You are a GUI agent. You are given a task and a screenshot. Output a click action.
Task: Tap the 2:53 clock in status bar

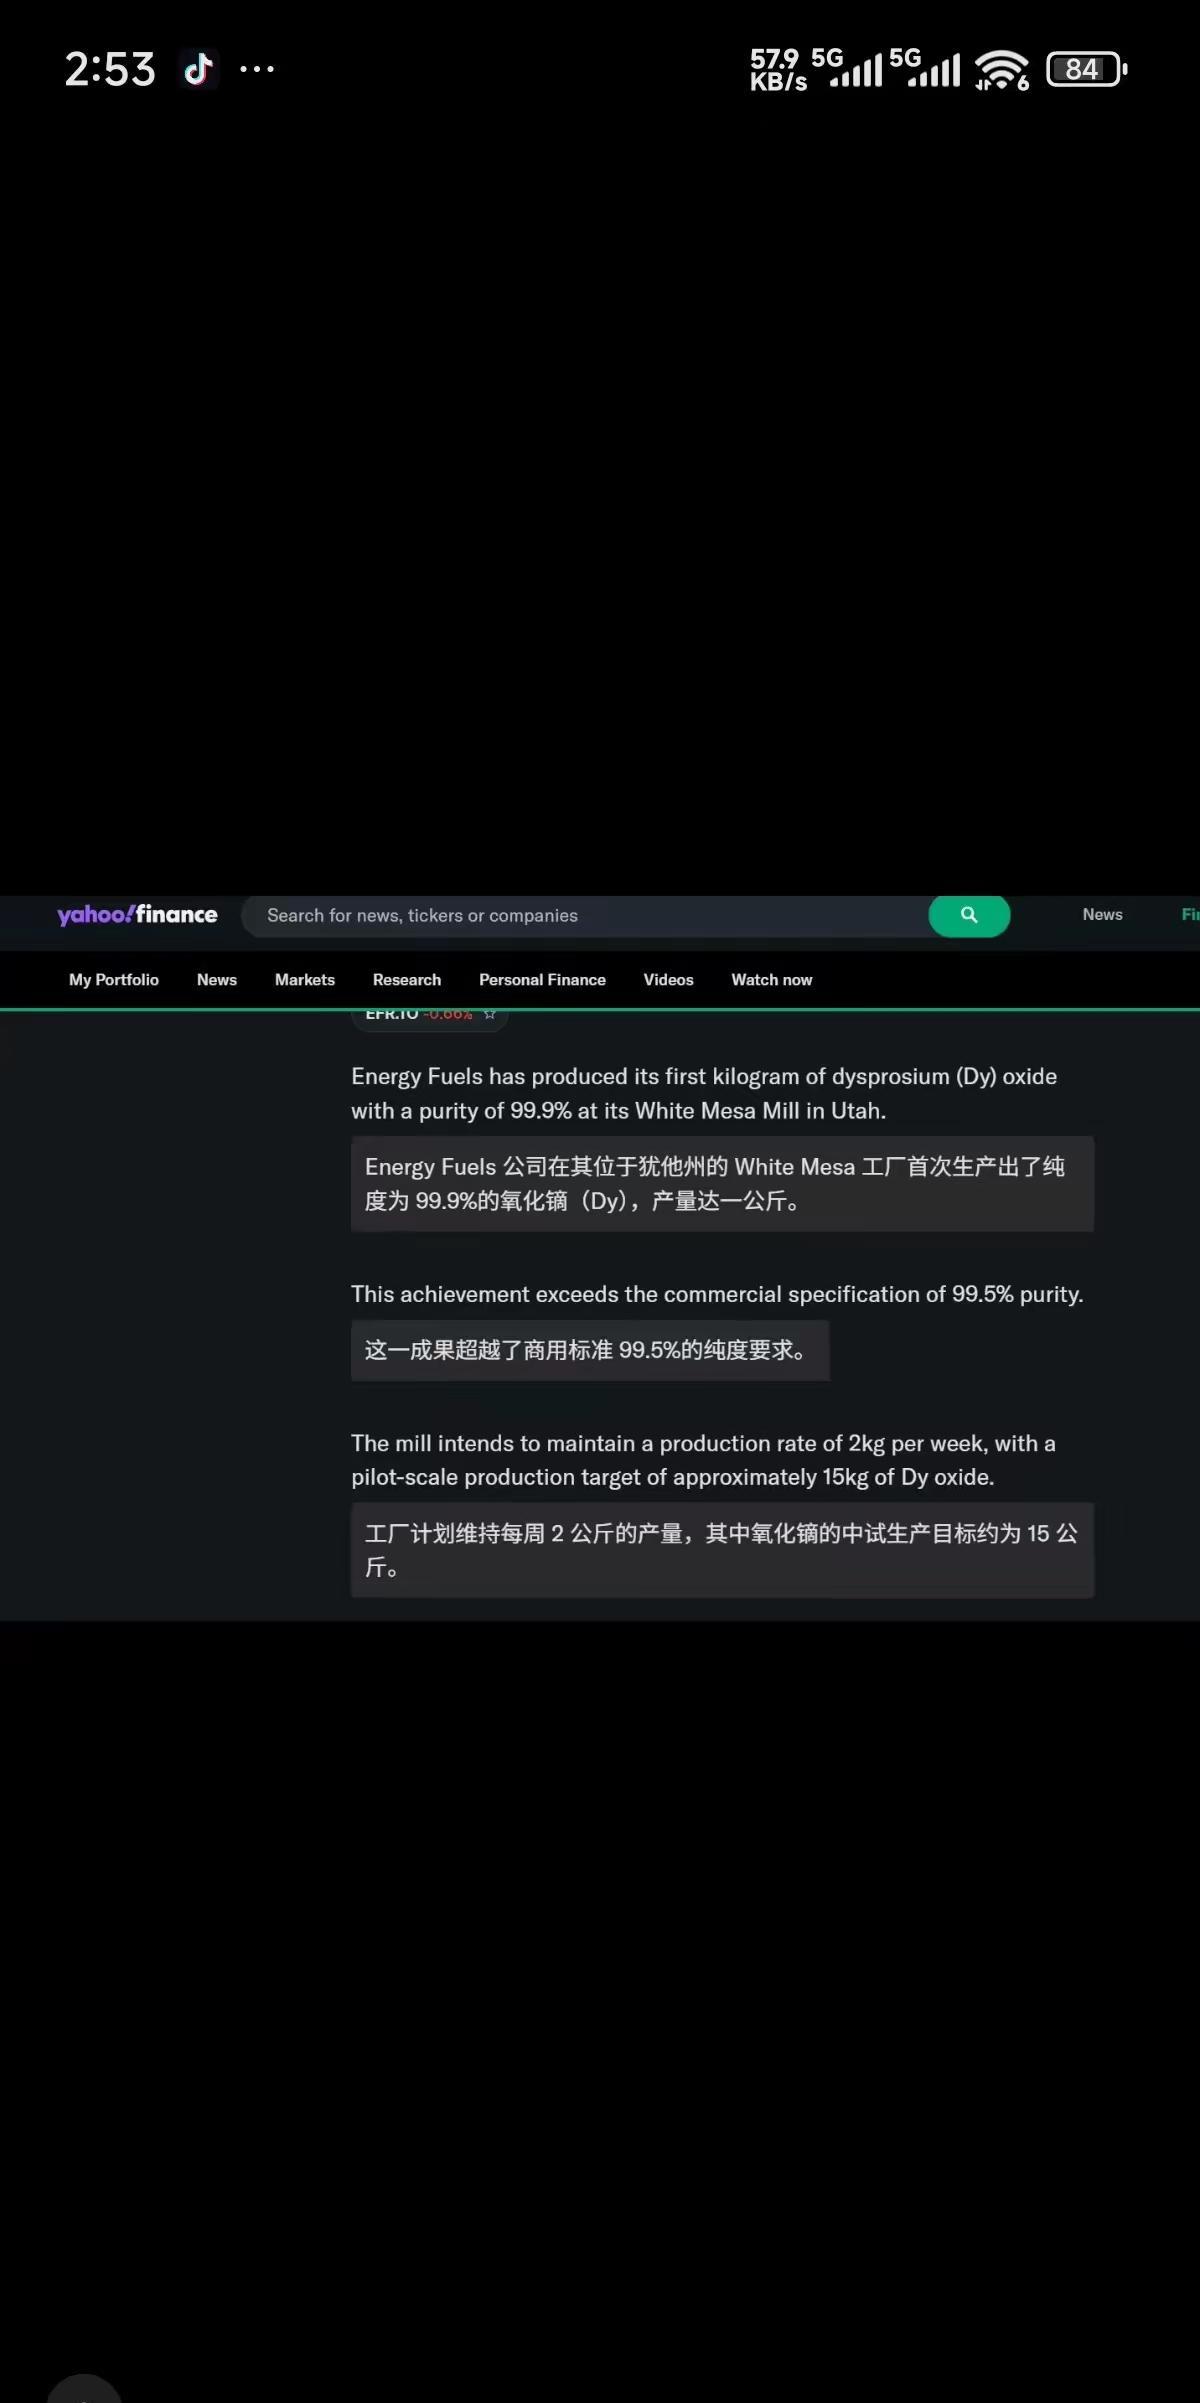pyautogui.click(x=110, y=69)
